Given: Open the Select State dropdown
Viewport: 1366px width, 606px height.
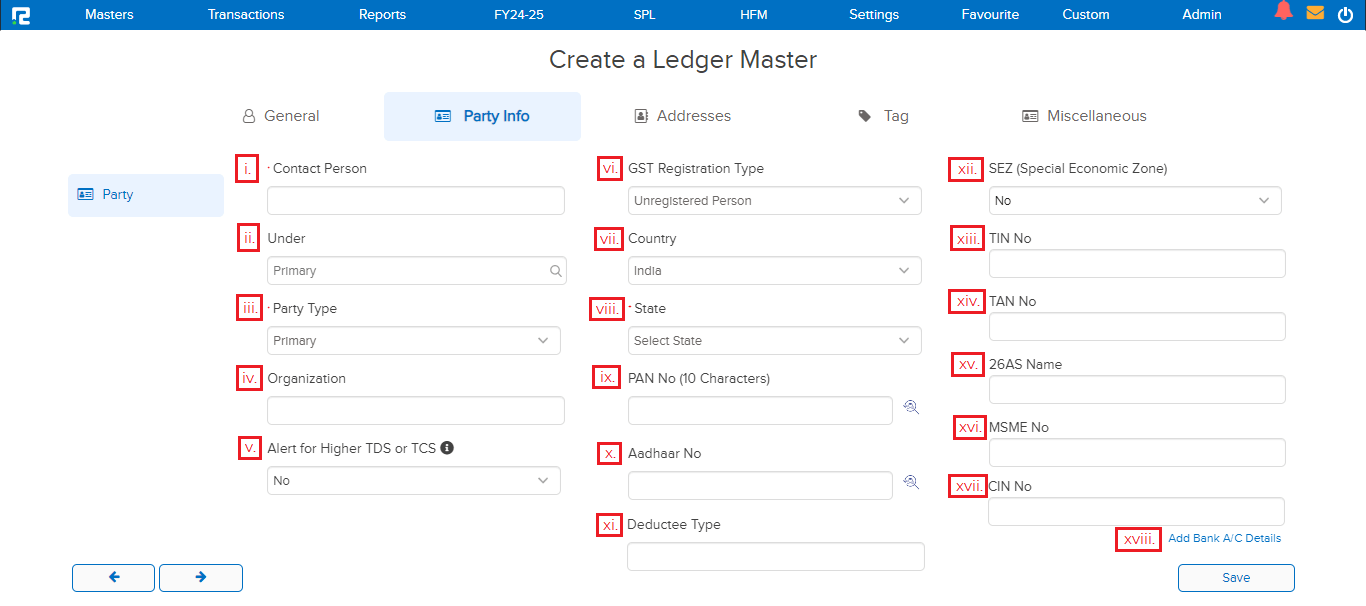Looking at the screenshot, I should [774, 341].
